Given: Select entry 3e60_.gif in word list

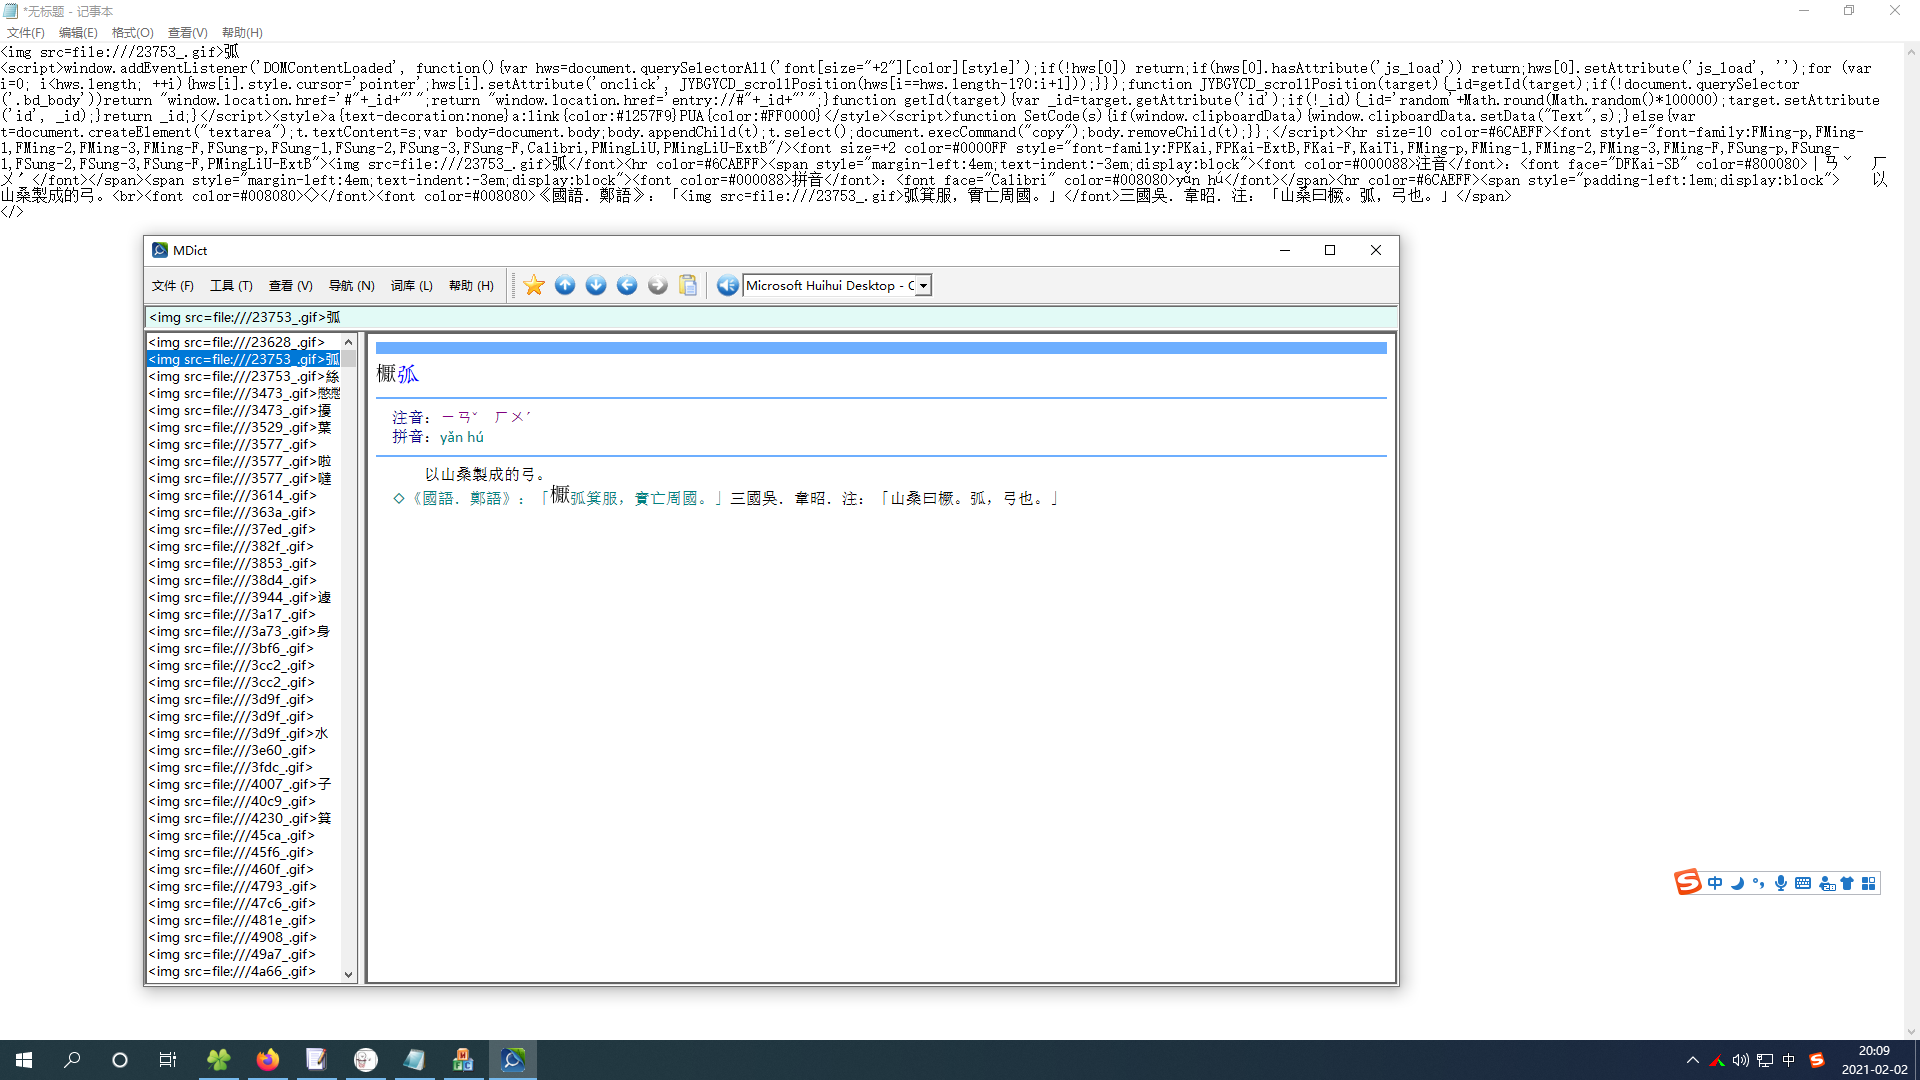Looking at the screenshot, I should 244,751.
